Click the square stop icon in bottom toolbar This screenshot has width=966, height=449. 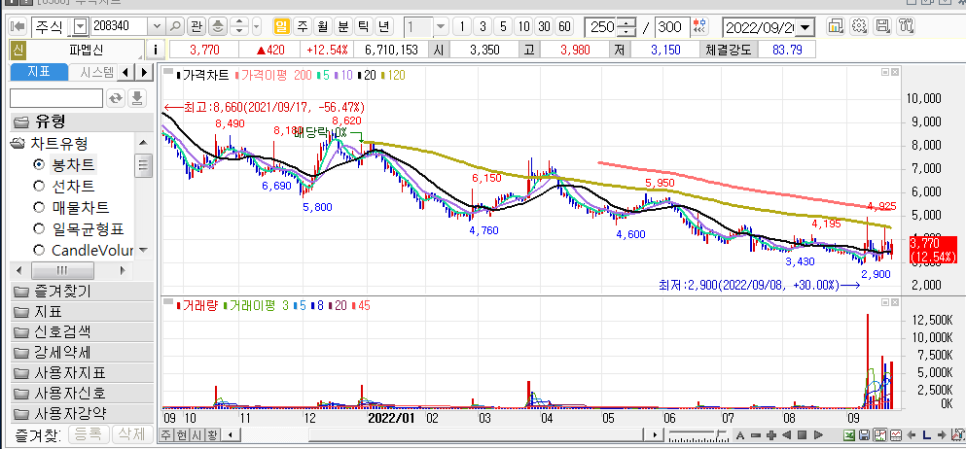pos(802,435)
